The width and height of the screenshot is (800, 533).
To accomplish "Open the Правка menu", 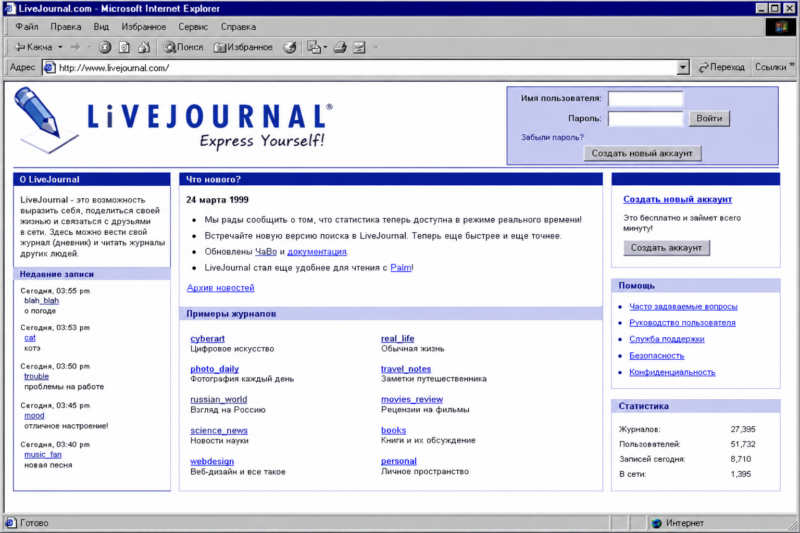I will 65,27.
